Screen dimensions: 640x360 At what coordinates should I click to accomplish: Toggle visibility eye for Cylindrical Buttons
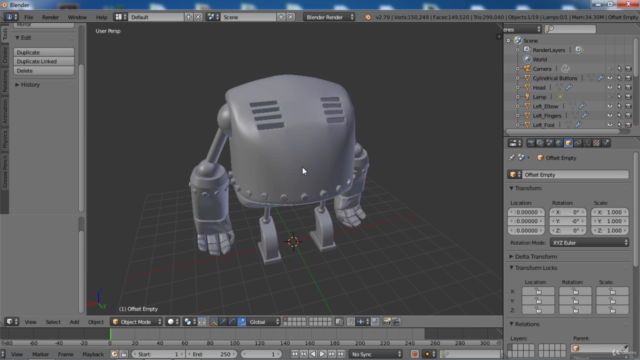[x=610, y=78]
